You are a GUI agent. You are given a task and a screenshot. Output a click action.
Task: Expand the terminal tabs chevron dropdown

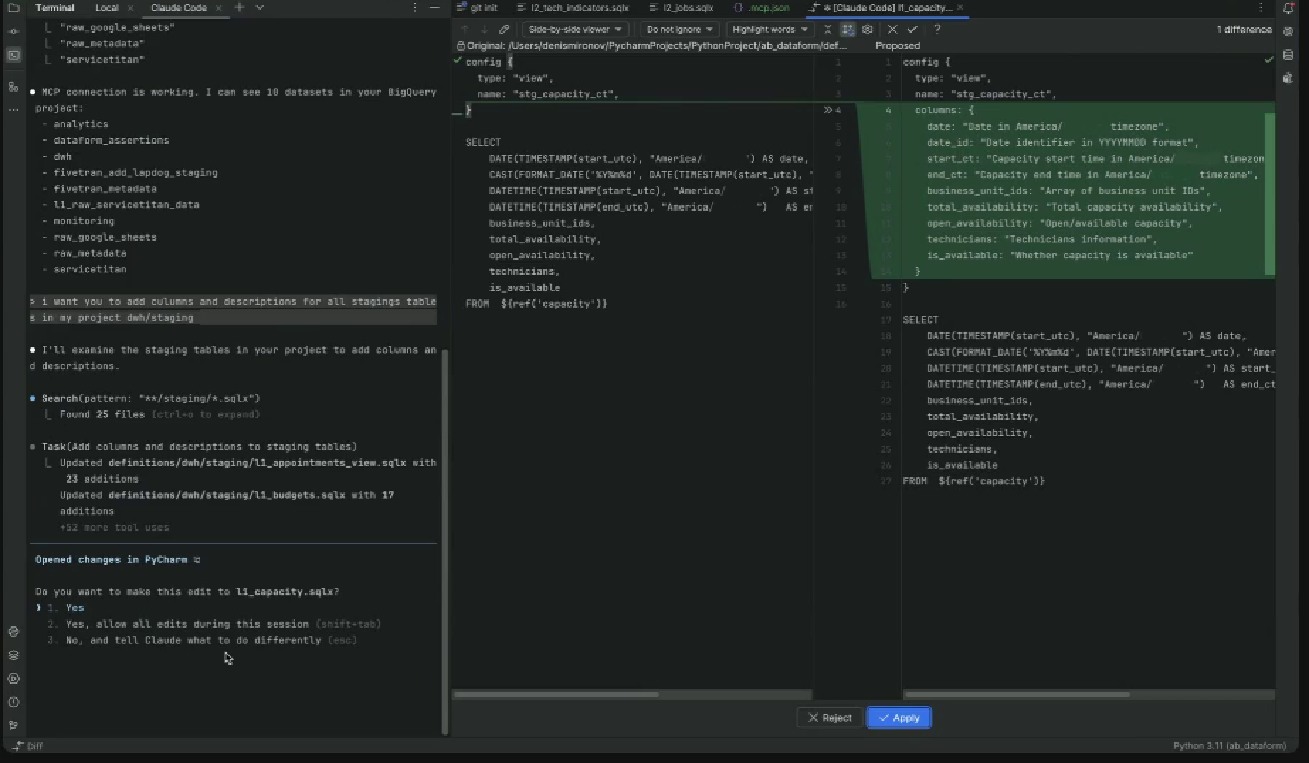[x=260, y=8]
